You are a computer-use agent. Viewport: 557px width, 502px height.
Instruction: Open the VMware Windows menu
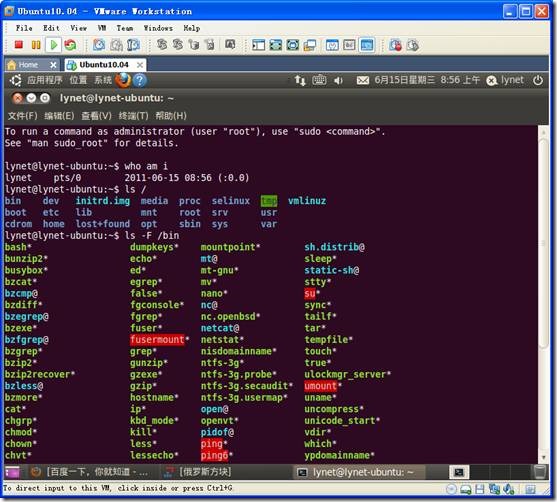158,28
